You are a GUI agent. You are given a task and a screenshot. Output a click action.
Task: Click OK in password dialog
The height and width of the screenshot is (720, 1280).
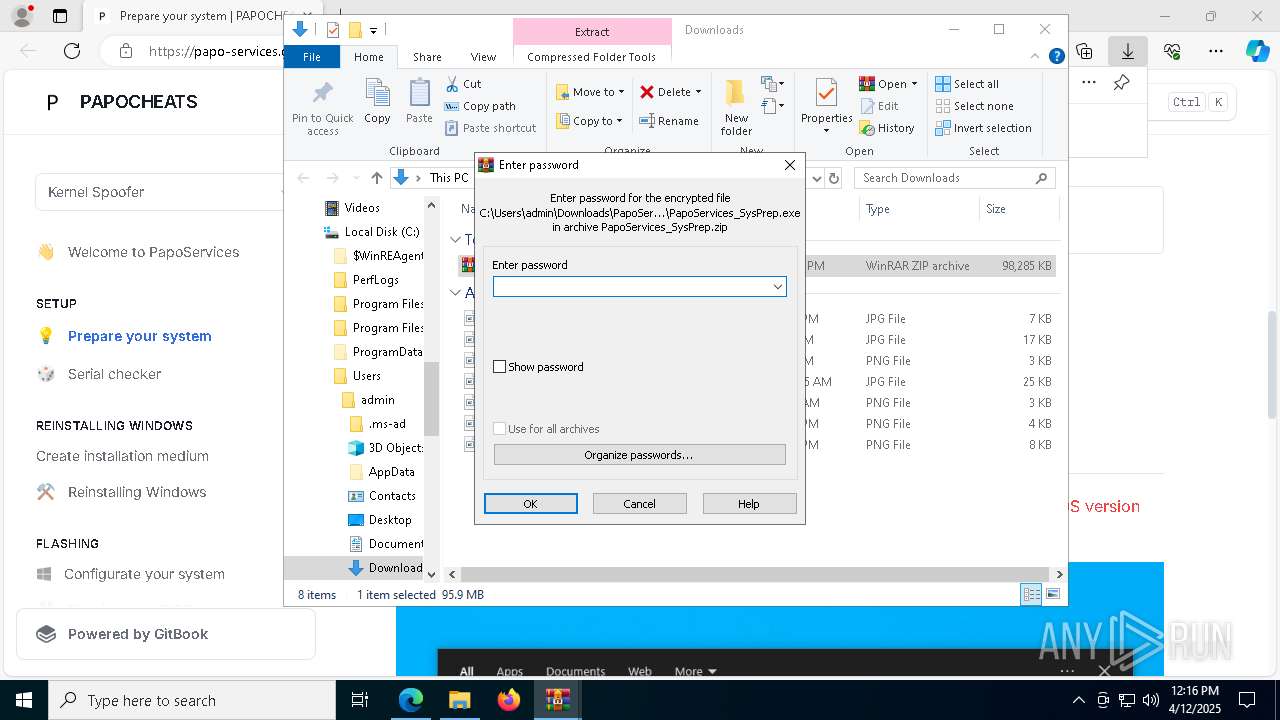(x=531, y=504)
